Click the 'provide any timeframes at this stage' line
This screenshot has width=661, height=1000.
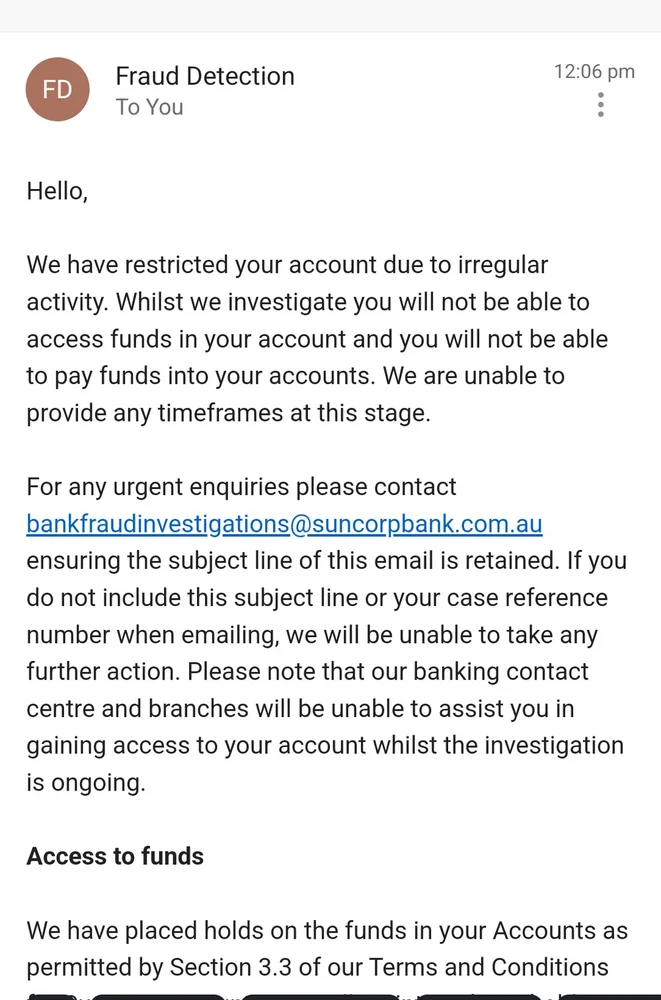[x=228, y=413]
